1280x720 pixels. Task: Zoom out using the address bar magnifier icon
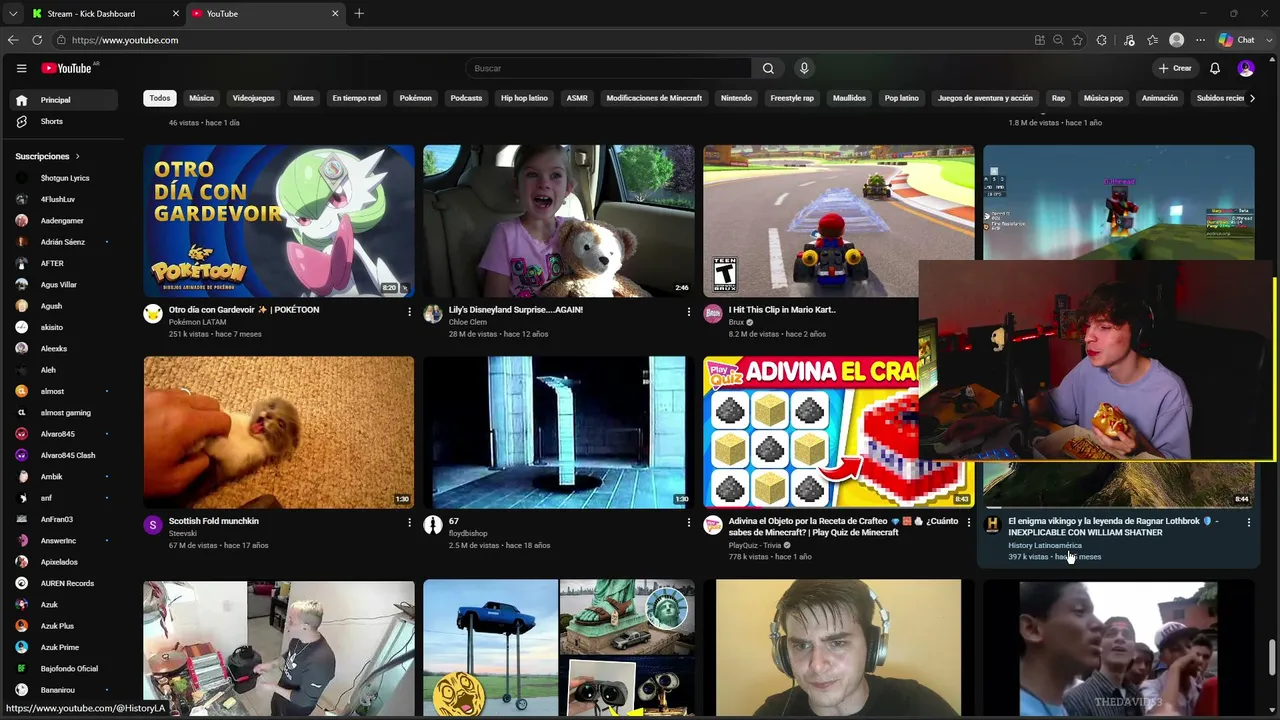(x=1058, y=40)
